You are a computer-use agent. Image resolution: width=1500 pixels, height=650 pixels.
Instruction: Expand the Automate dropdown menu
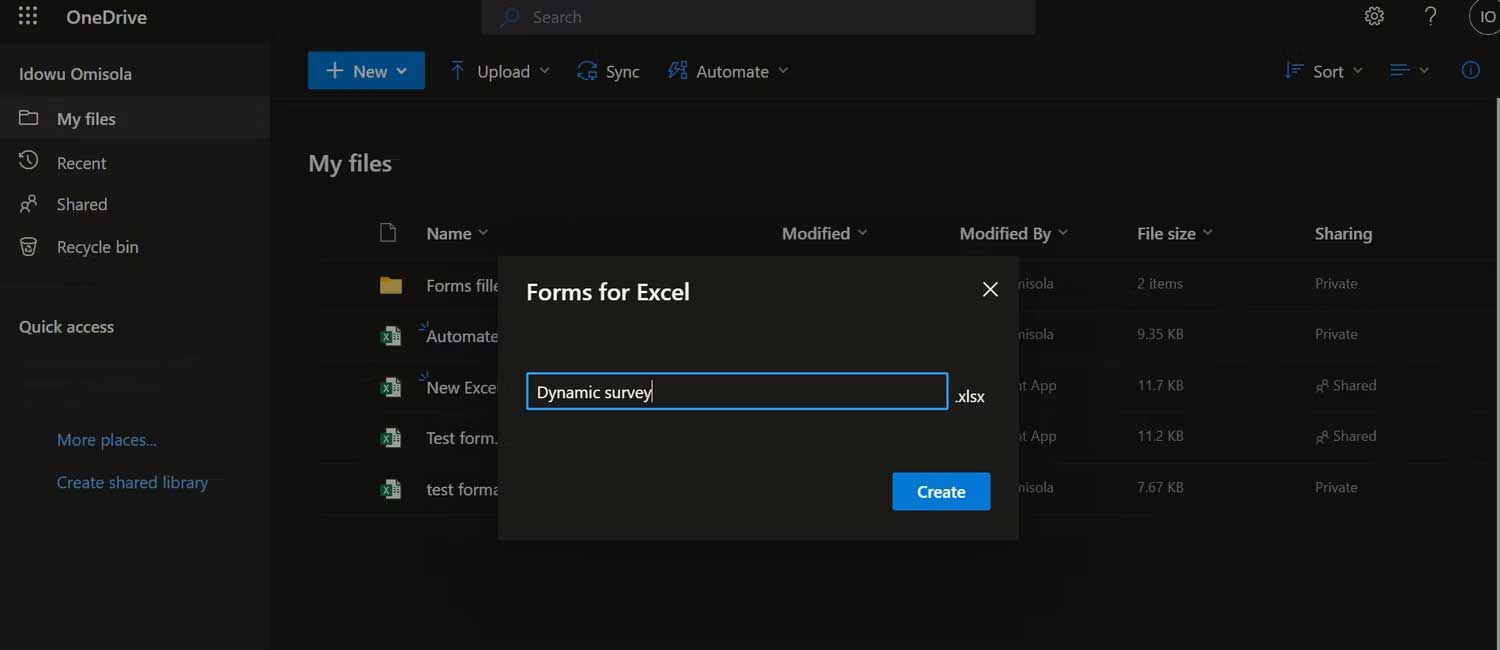[728, 71]
